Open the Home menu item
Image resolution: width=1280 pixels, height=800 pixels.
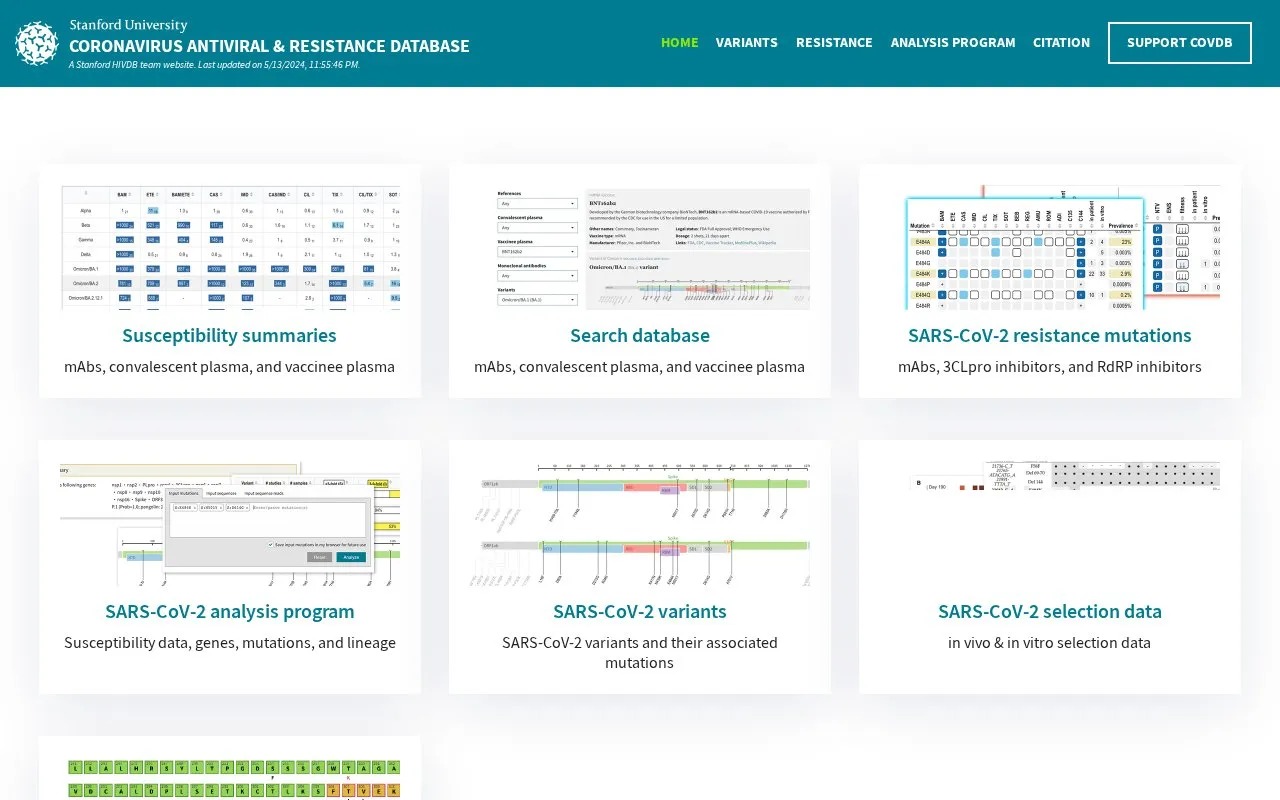pyautogui.click(x=680, y=43)
